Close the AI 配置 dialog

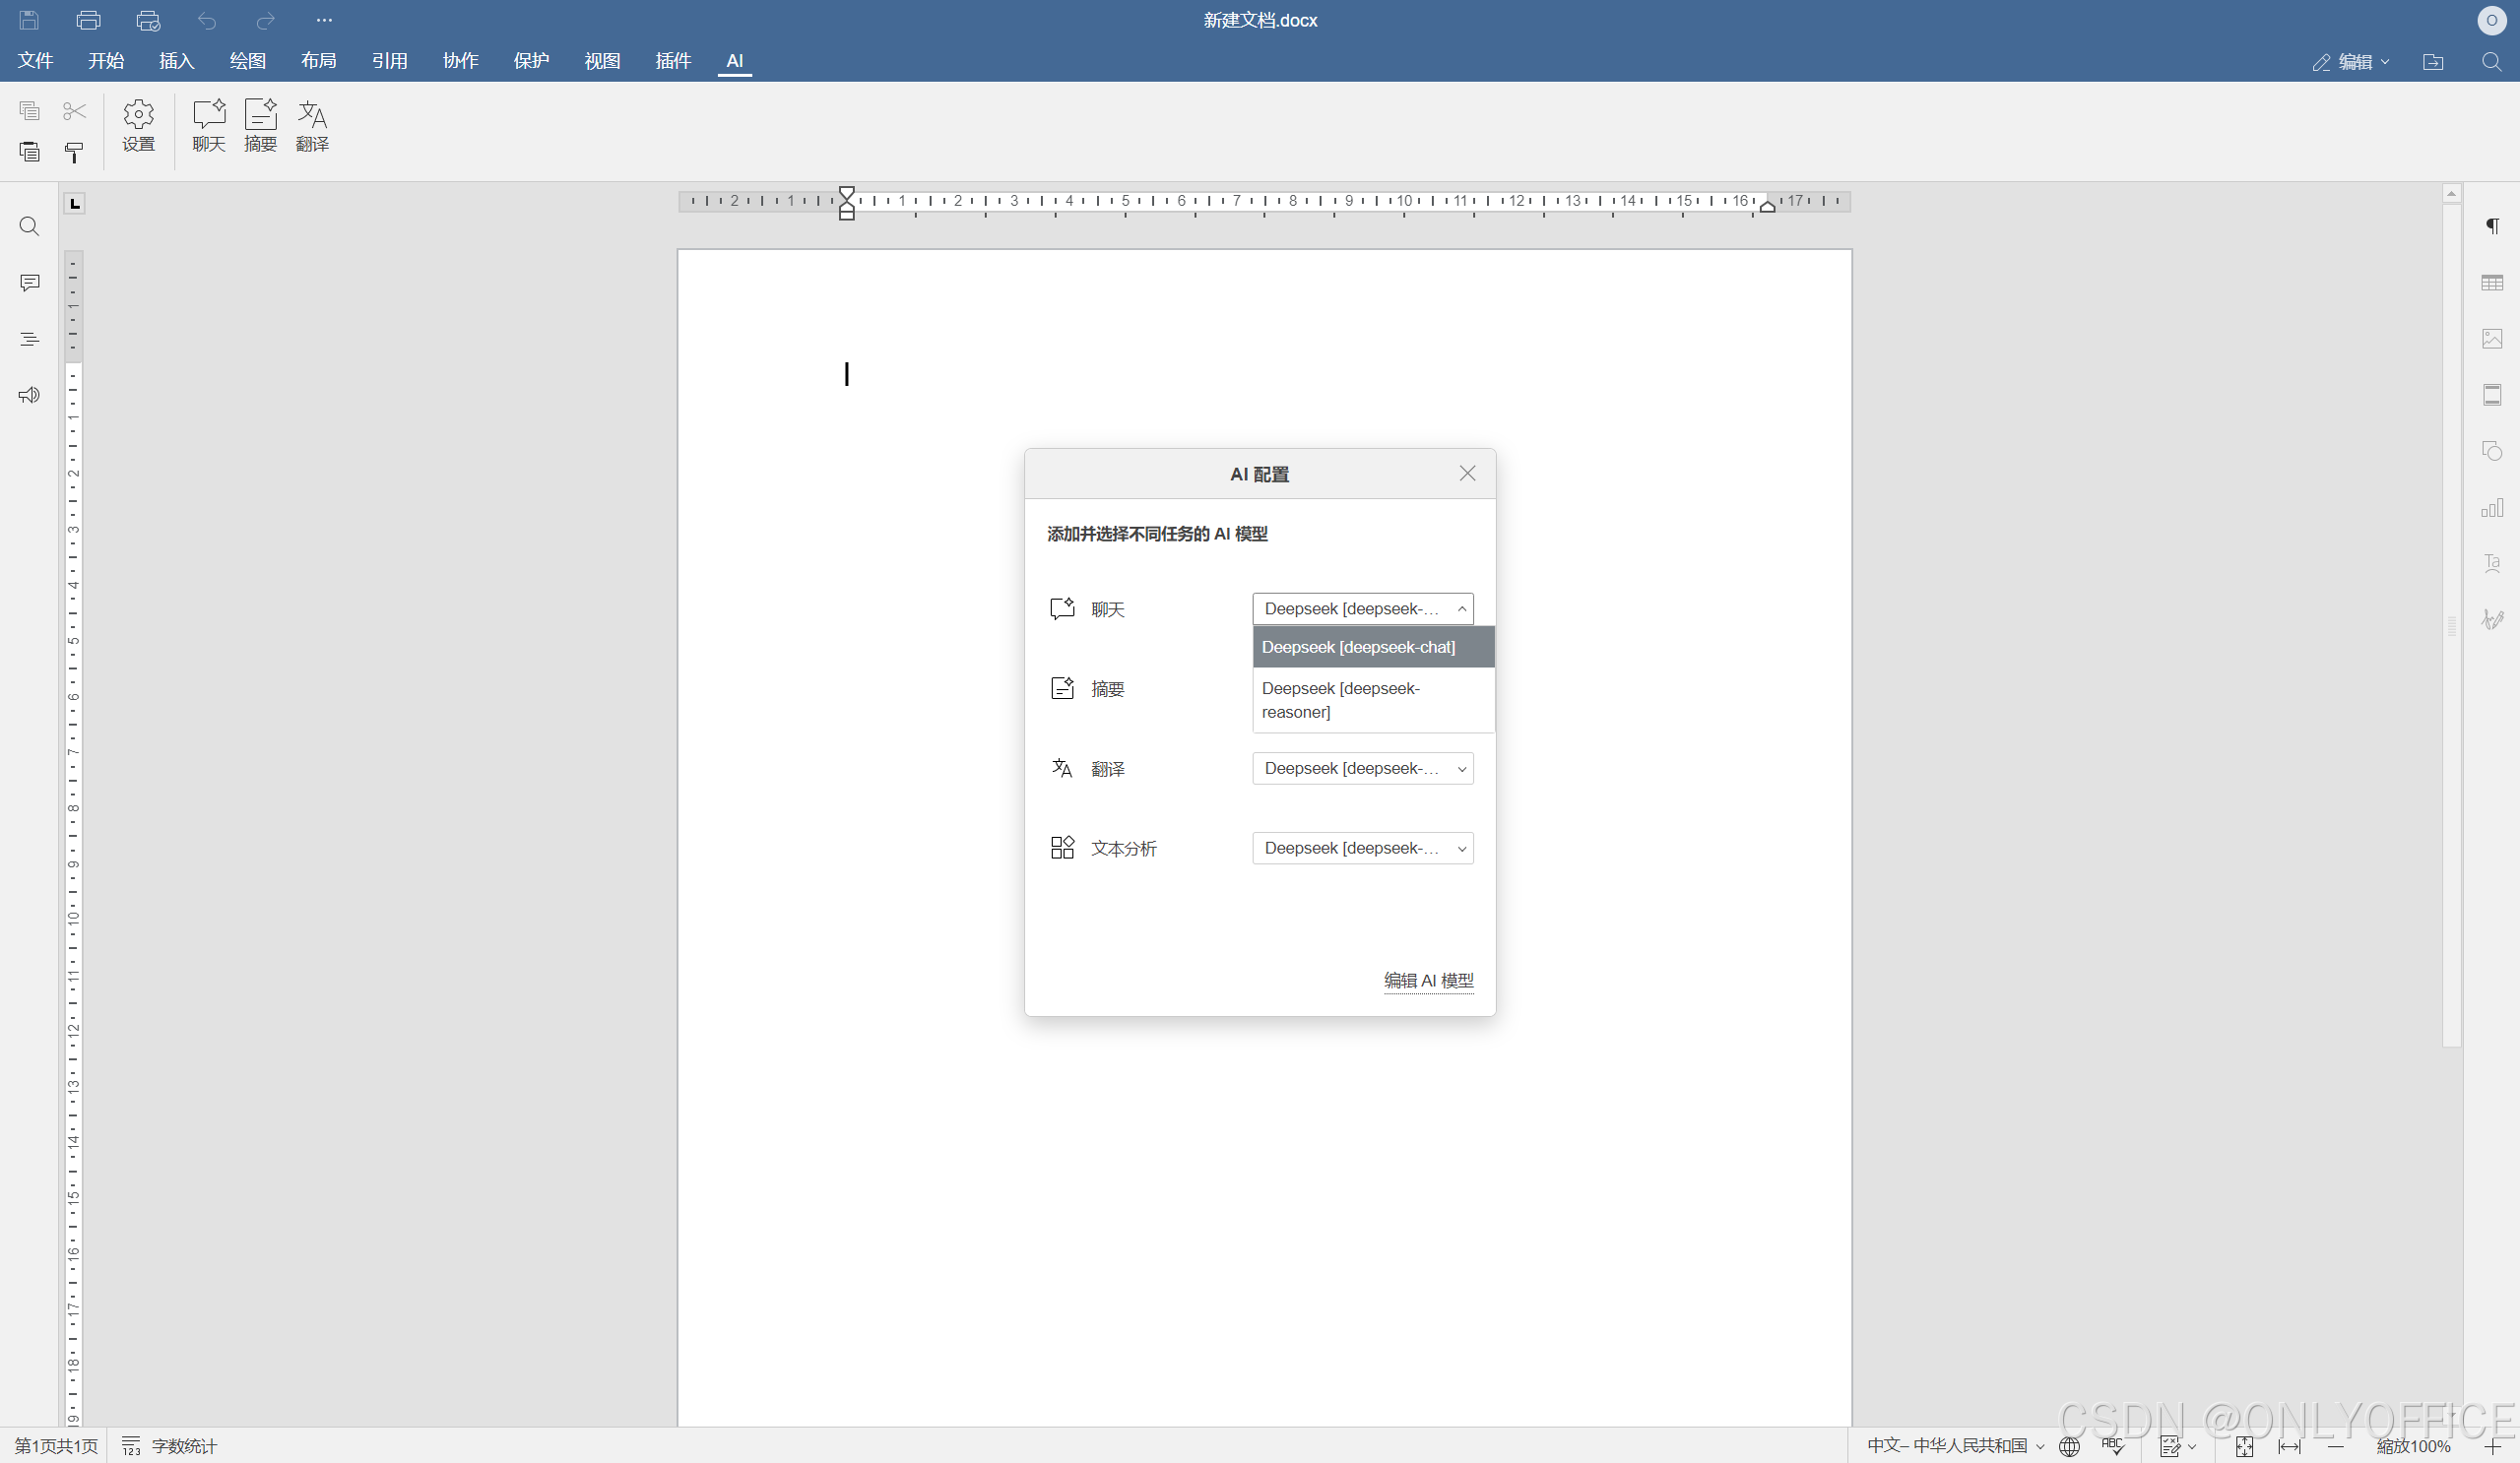tap(1467, 474)
